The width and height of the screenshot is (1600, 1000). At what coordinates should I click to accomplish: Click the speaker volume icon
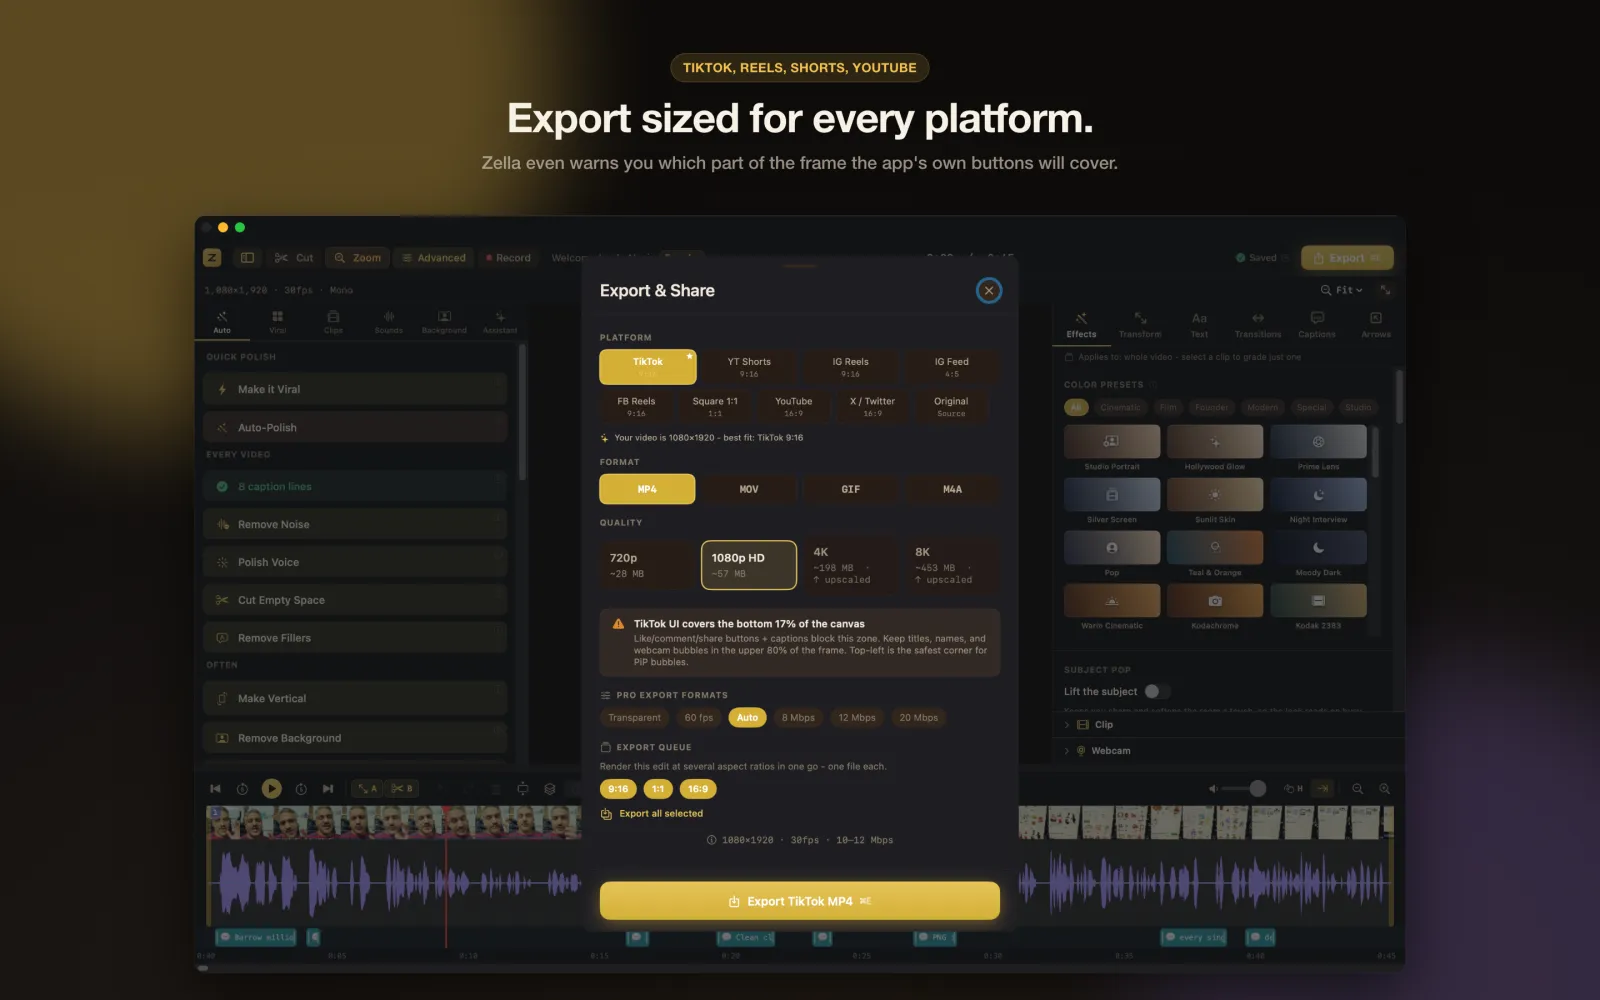[x=1213, y=789]
